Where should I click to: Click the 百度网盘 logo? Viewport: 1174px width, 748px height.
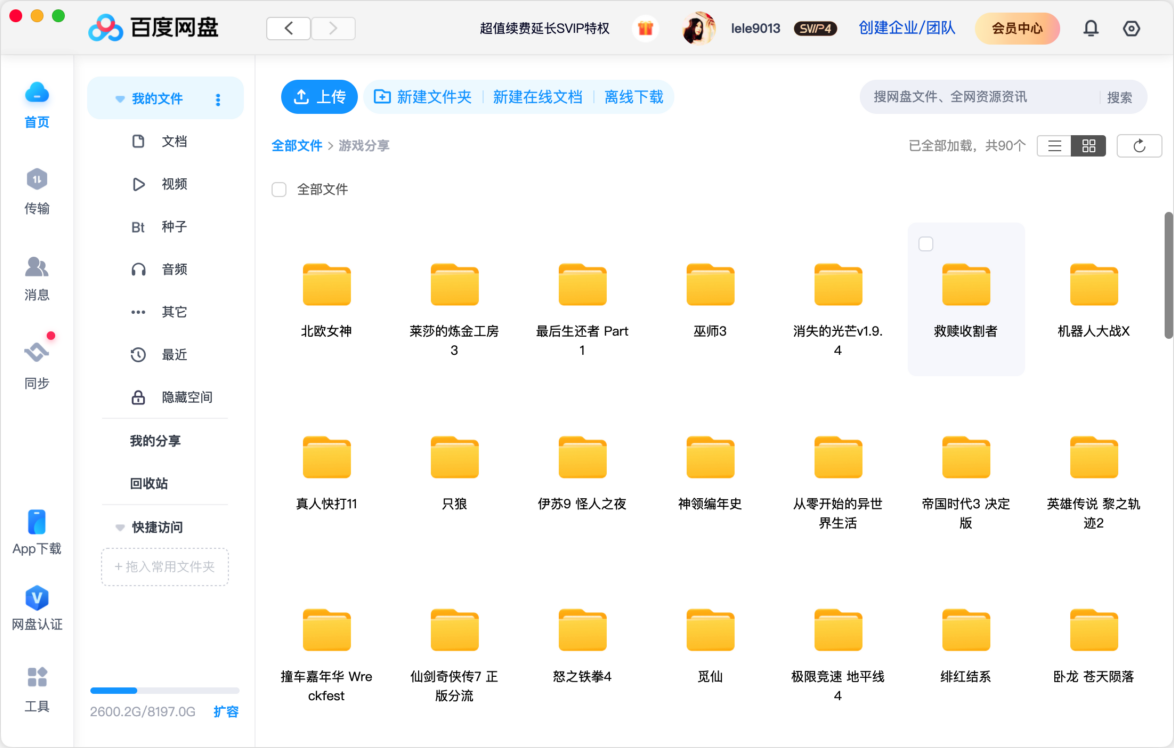point(153,28)
